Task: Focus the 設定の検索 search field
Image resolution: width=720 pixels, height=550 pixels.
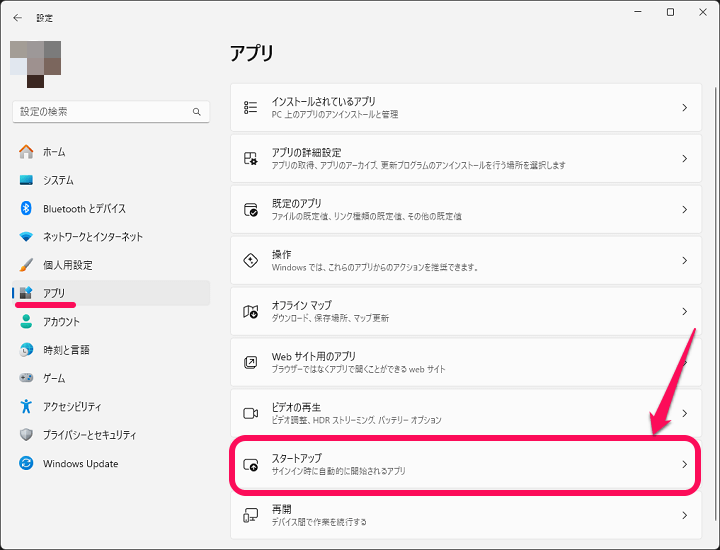Action: click(x=111, y=112)
